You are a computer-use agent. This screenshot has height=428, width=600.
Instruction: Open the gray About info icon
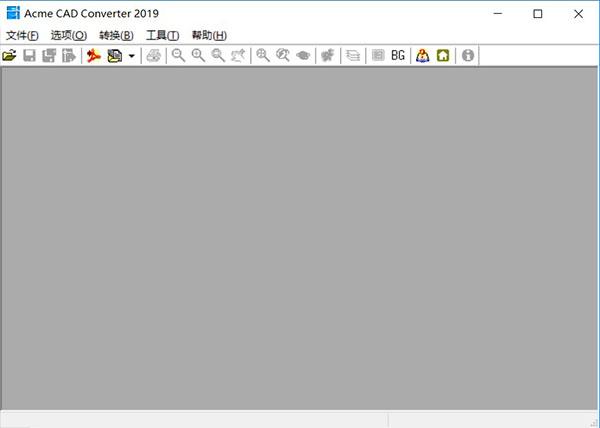468,55
